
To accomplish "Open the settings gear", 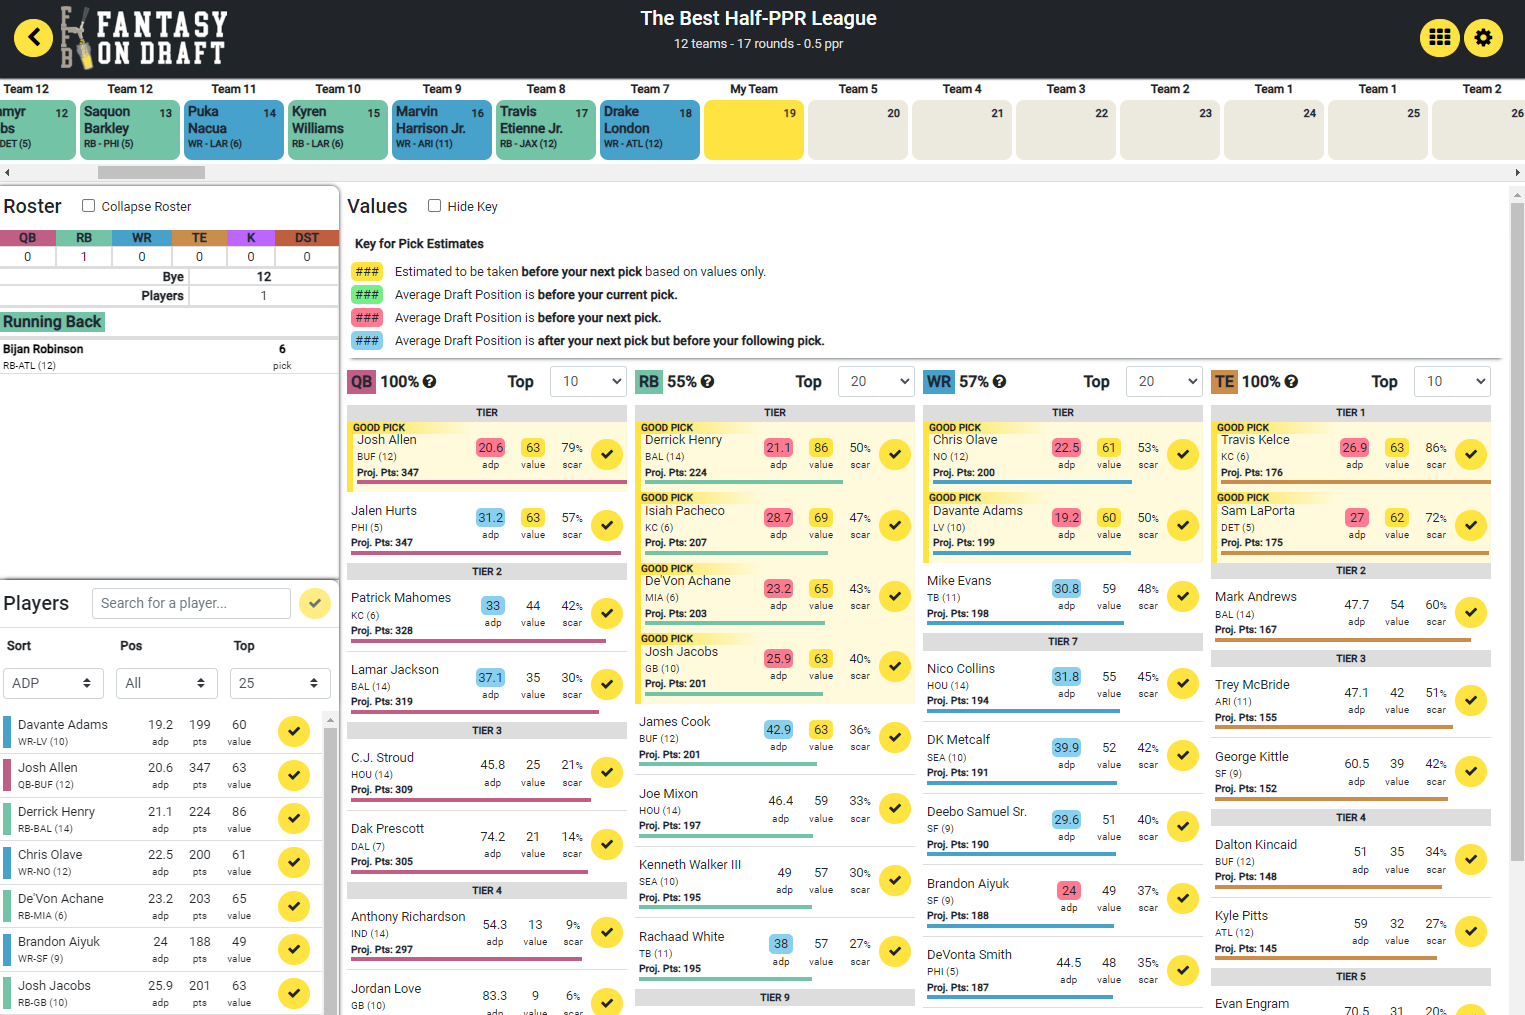I will pyautogui.click(x=1483, y=38).
